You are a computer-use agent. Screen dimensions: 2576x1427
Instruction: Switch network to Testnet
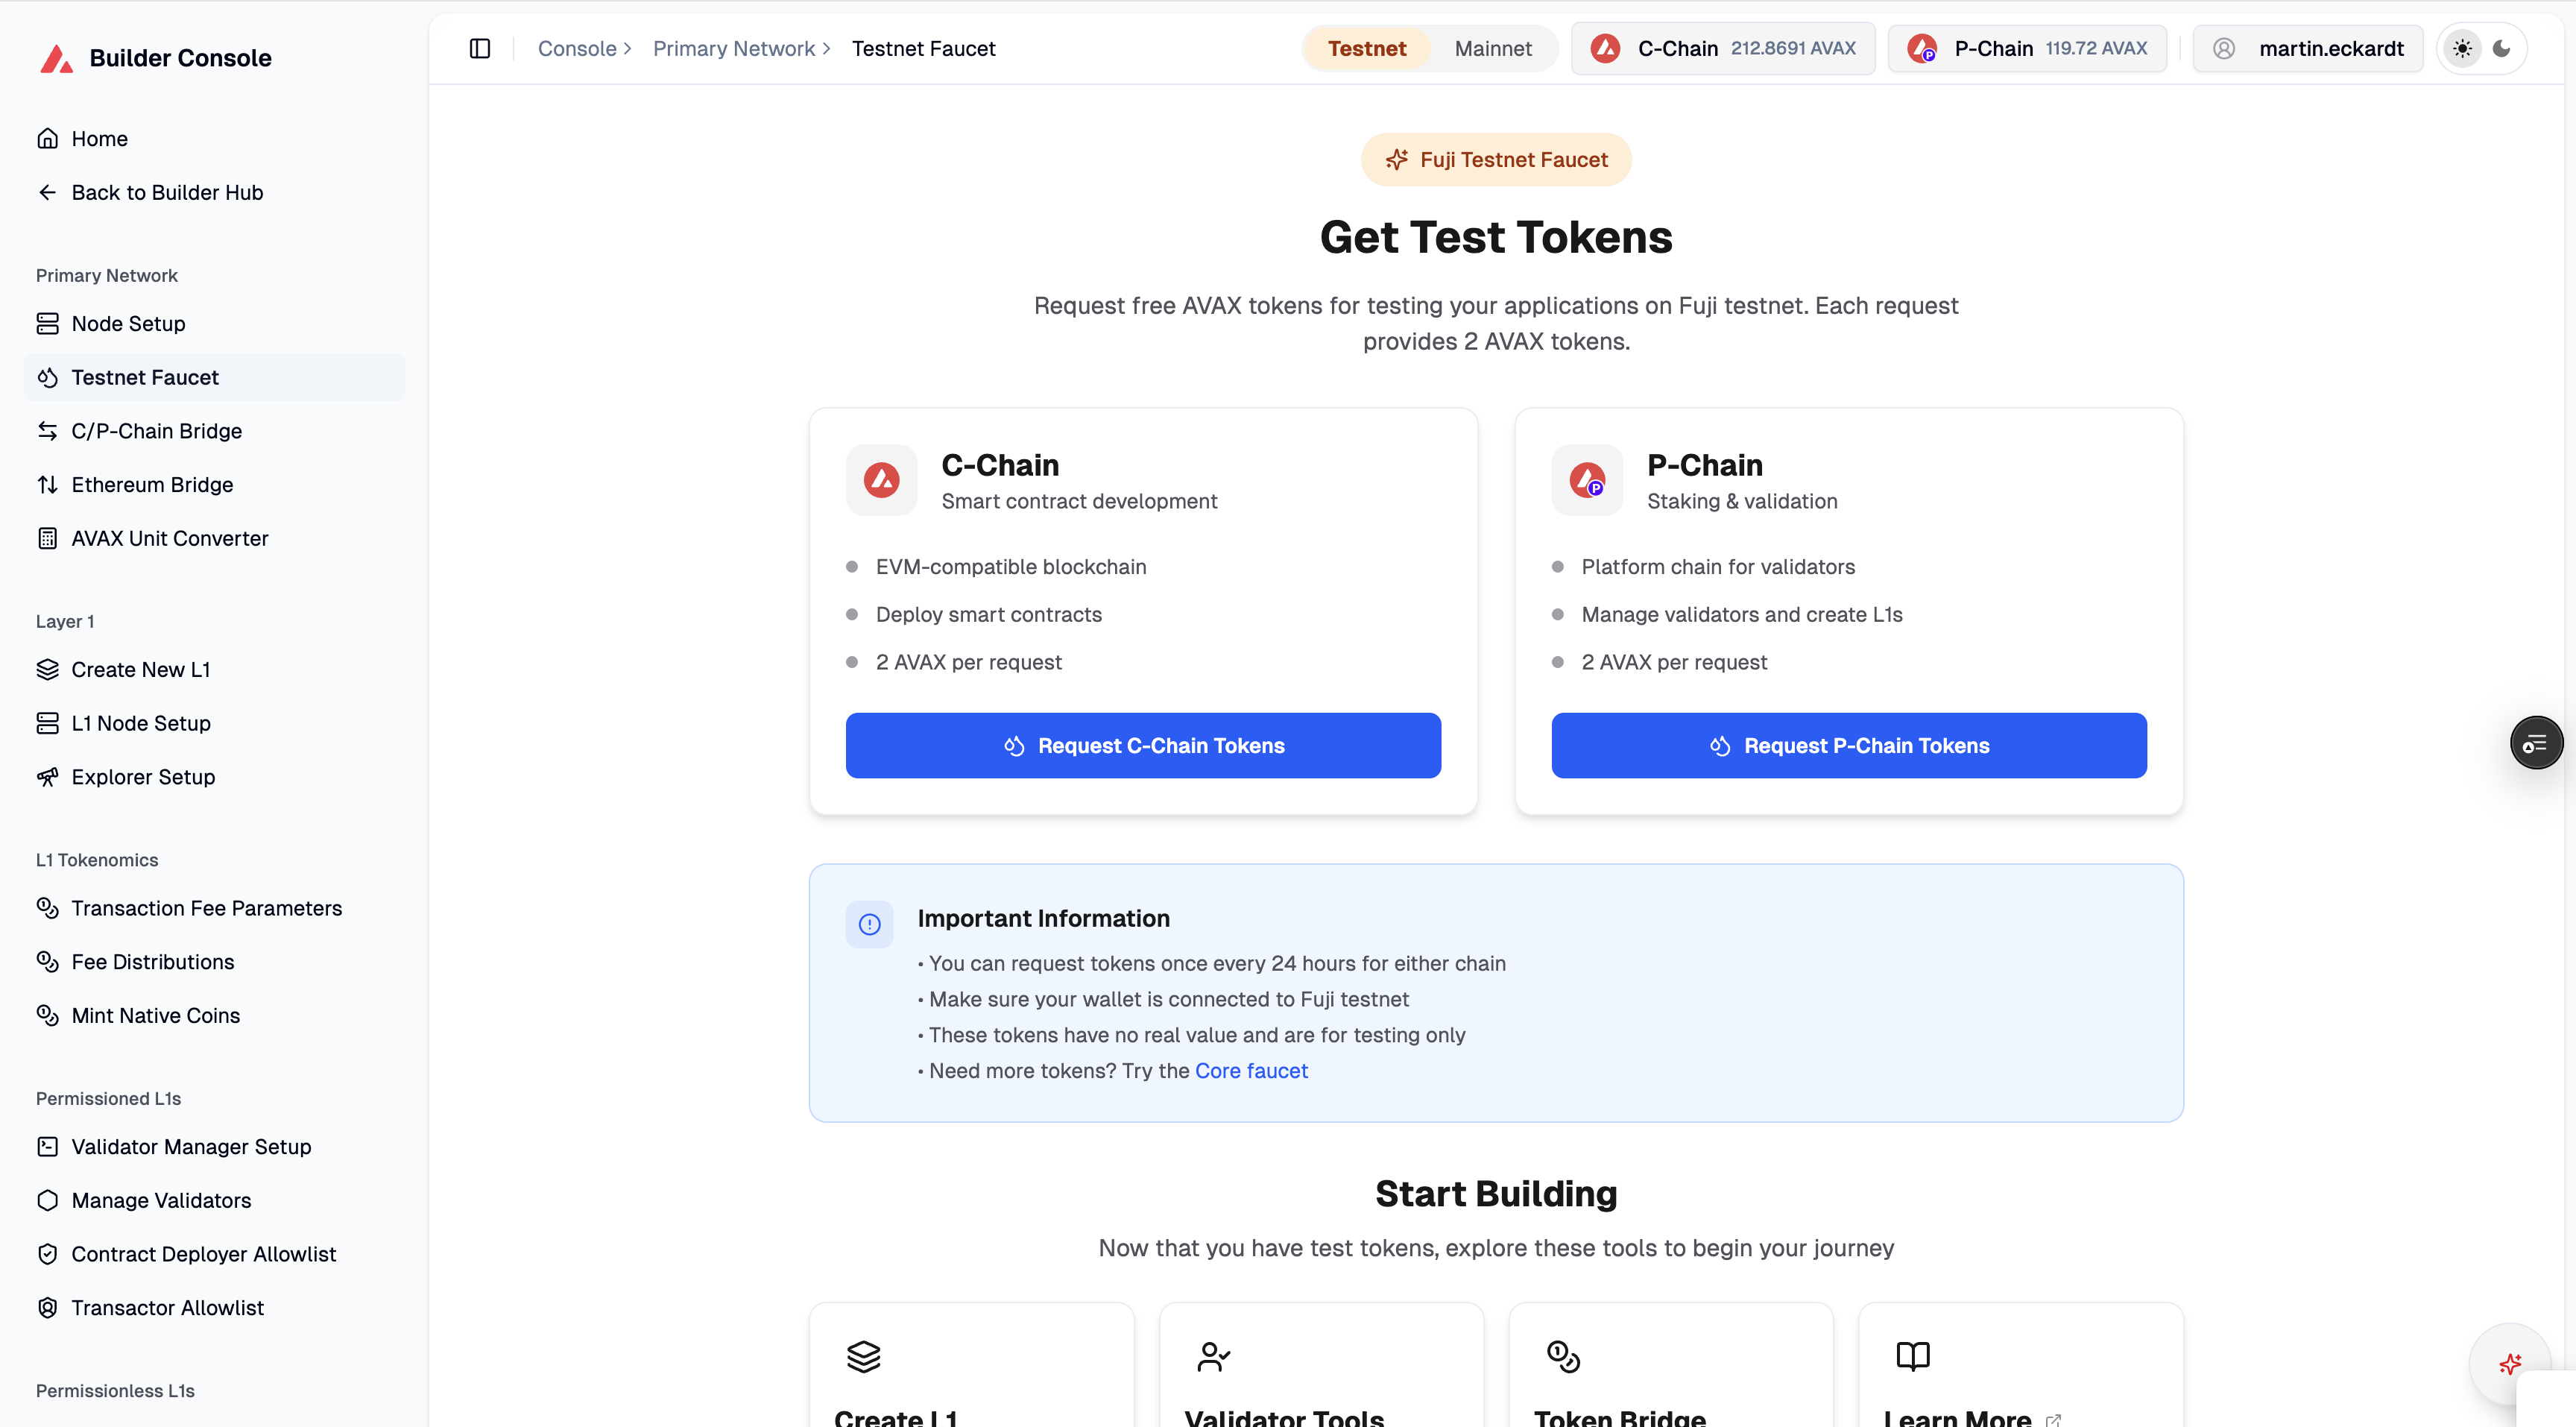(x=1366, y=48)
